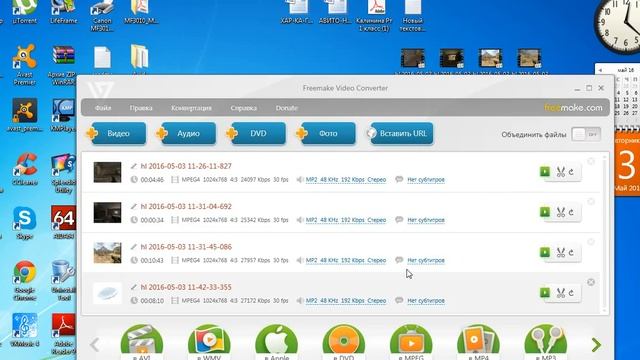This screenshot has height=360, width=640.
Task: Play the hl 2016-05-03 11-26-11-827 video
Action: pyautogui.click(x=545, y=171)
